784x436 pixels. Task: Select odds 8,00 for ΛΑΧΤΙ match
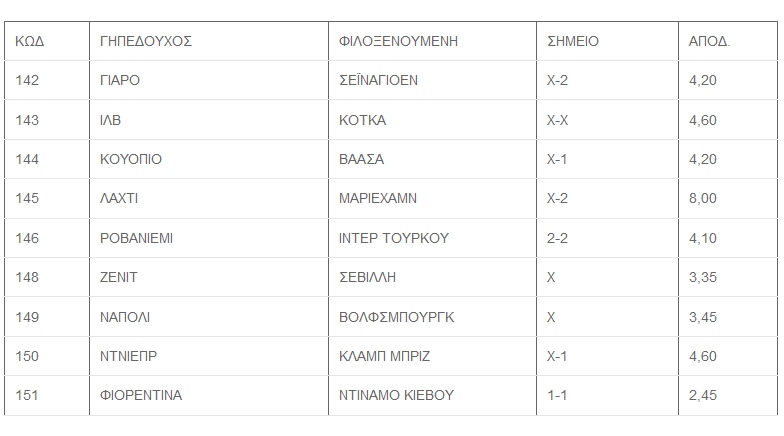click(703, 198)
